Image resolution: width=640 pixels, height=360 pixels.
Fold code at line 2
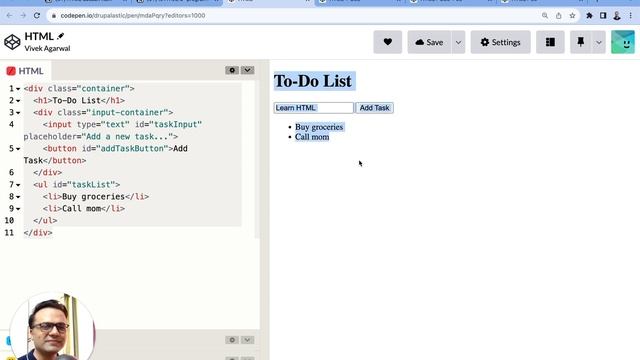click(x=18, y=101)
